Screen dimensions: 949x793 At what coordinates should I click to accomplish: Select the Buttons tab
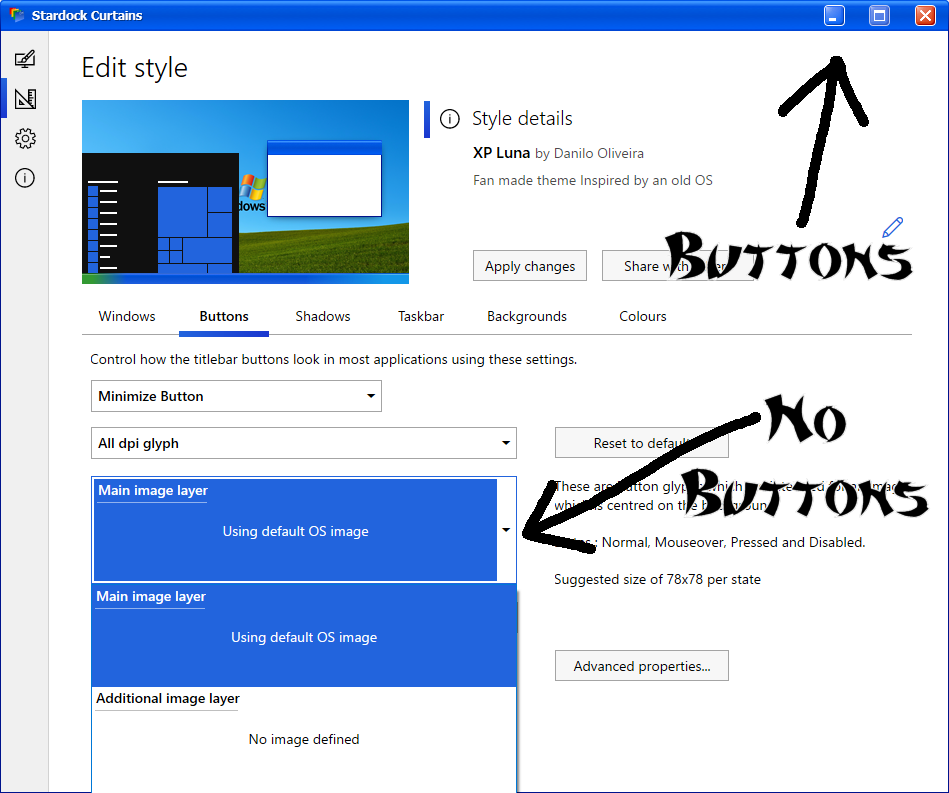coord(224,316)
